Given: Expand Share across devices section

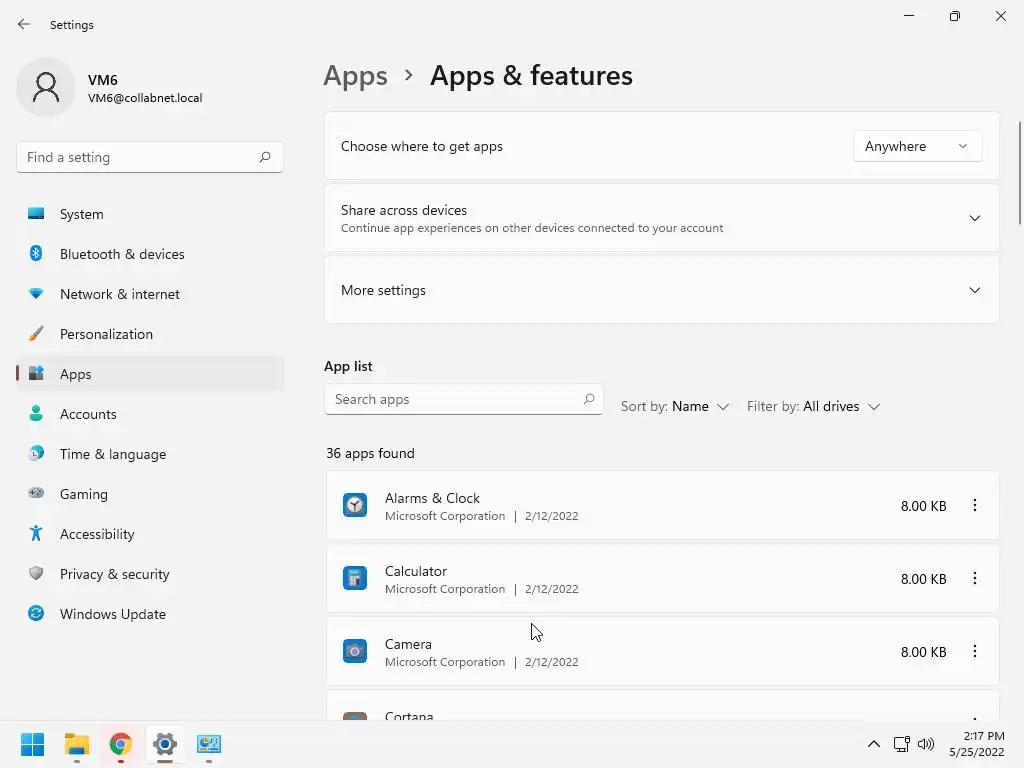Looking at the screenshot, I should (974, 218).
